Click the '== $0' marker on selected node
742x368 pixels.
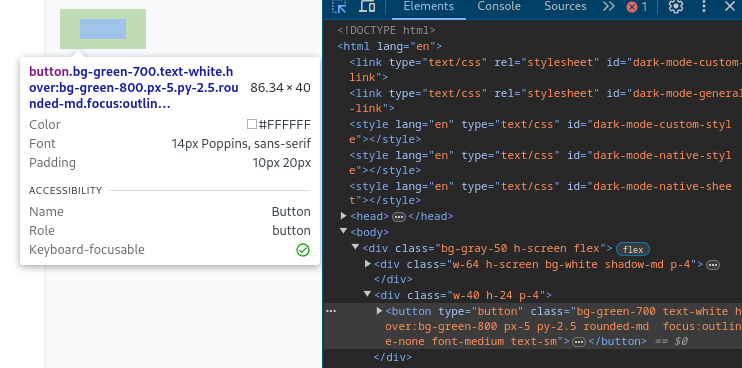click(671, 342)
